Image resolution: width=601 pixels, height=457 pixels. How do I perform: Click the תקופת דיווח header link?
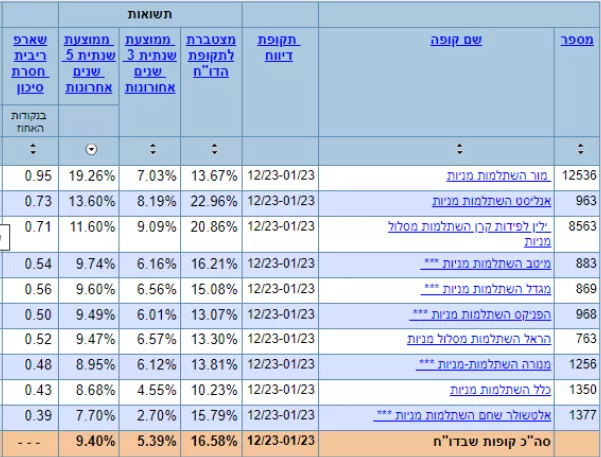pyautogui.click(x=280, y=47)
